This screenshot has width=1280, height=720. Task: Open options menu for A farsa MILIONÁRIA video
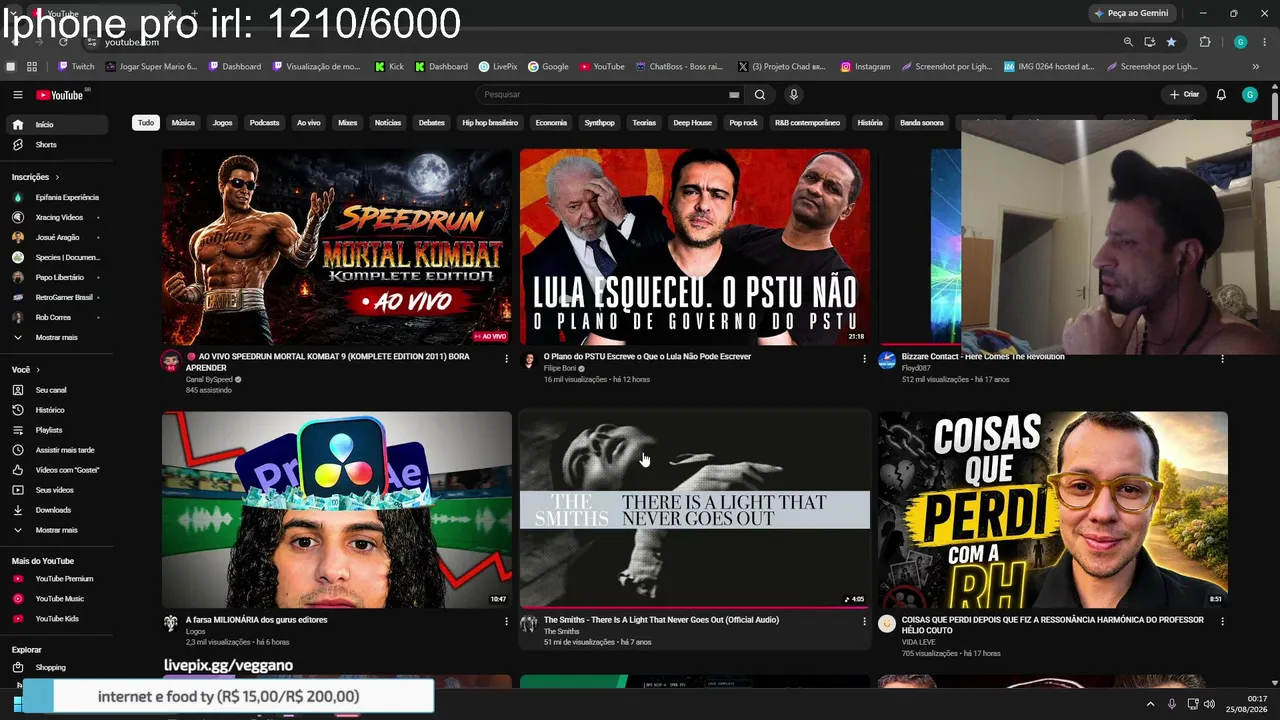click(506, 621)
